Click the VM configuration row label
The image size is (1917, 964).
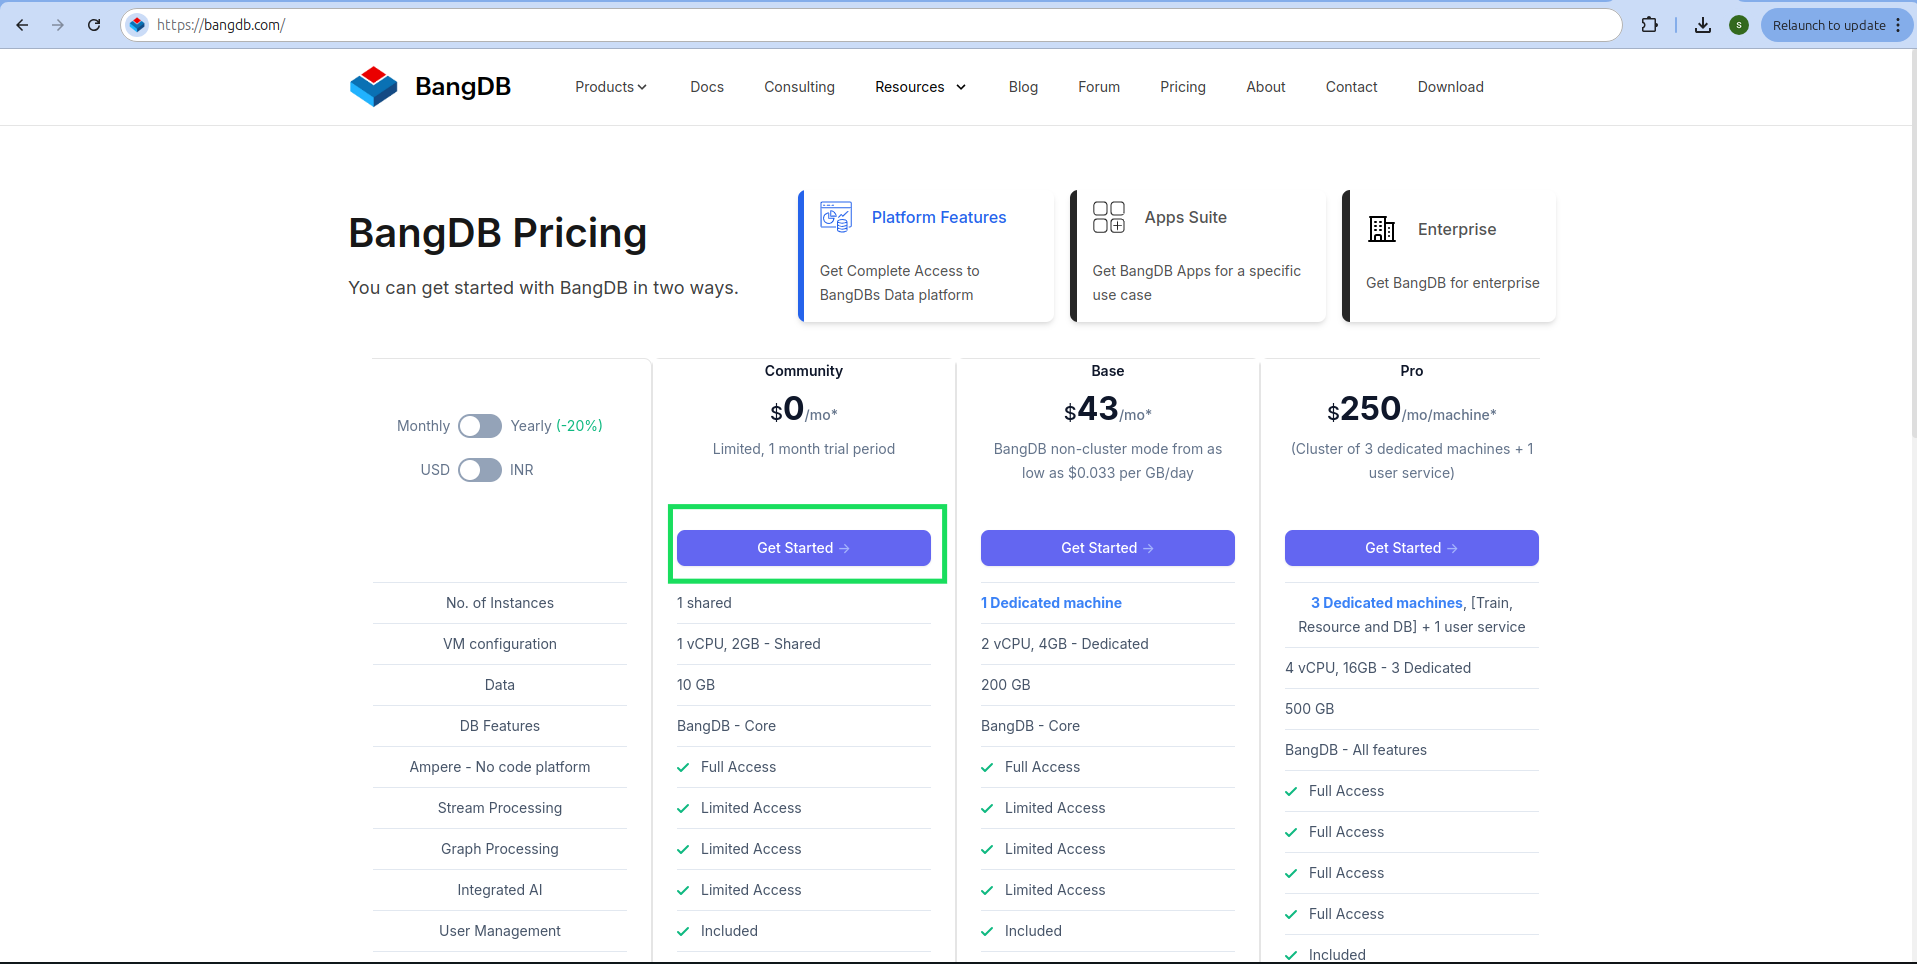click(500, 644)
